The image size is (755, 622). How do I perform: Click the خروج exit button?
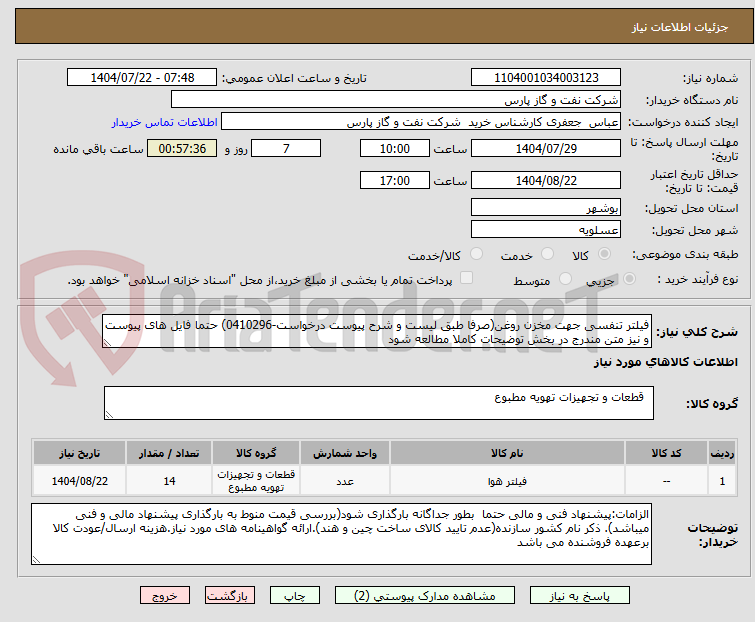165,596
